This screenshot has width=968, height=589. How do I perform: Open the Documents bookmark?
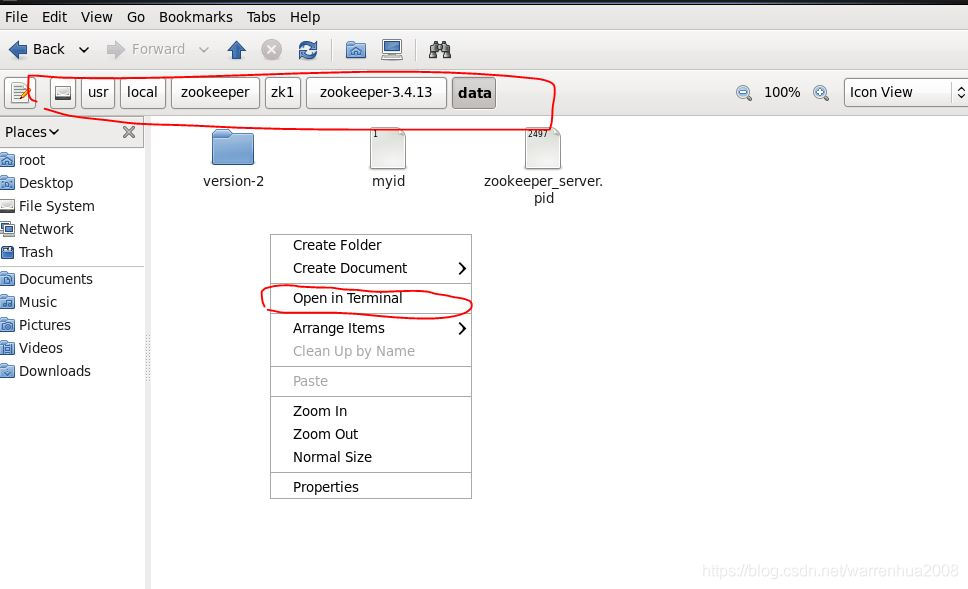pyautogui.click(x=47, y=279)
